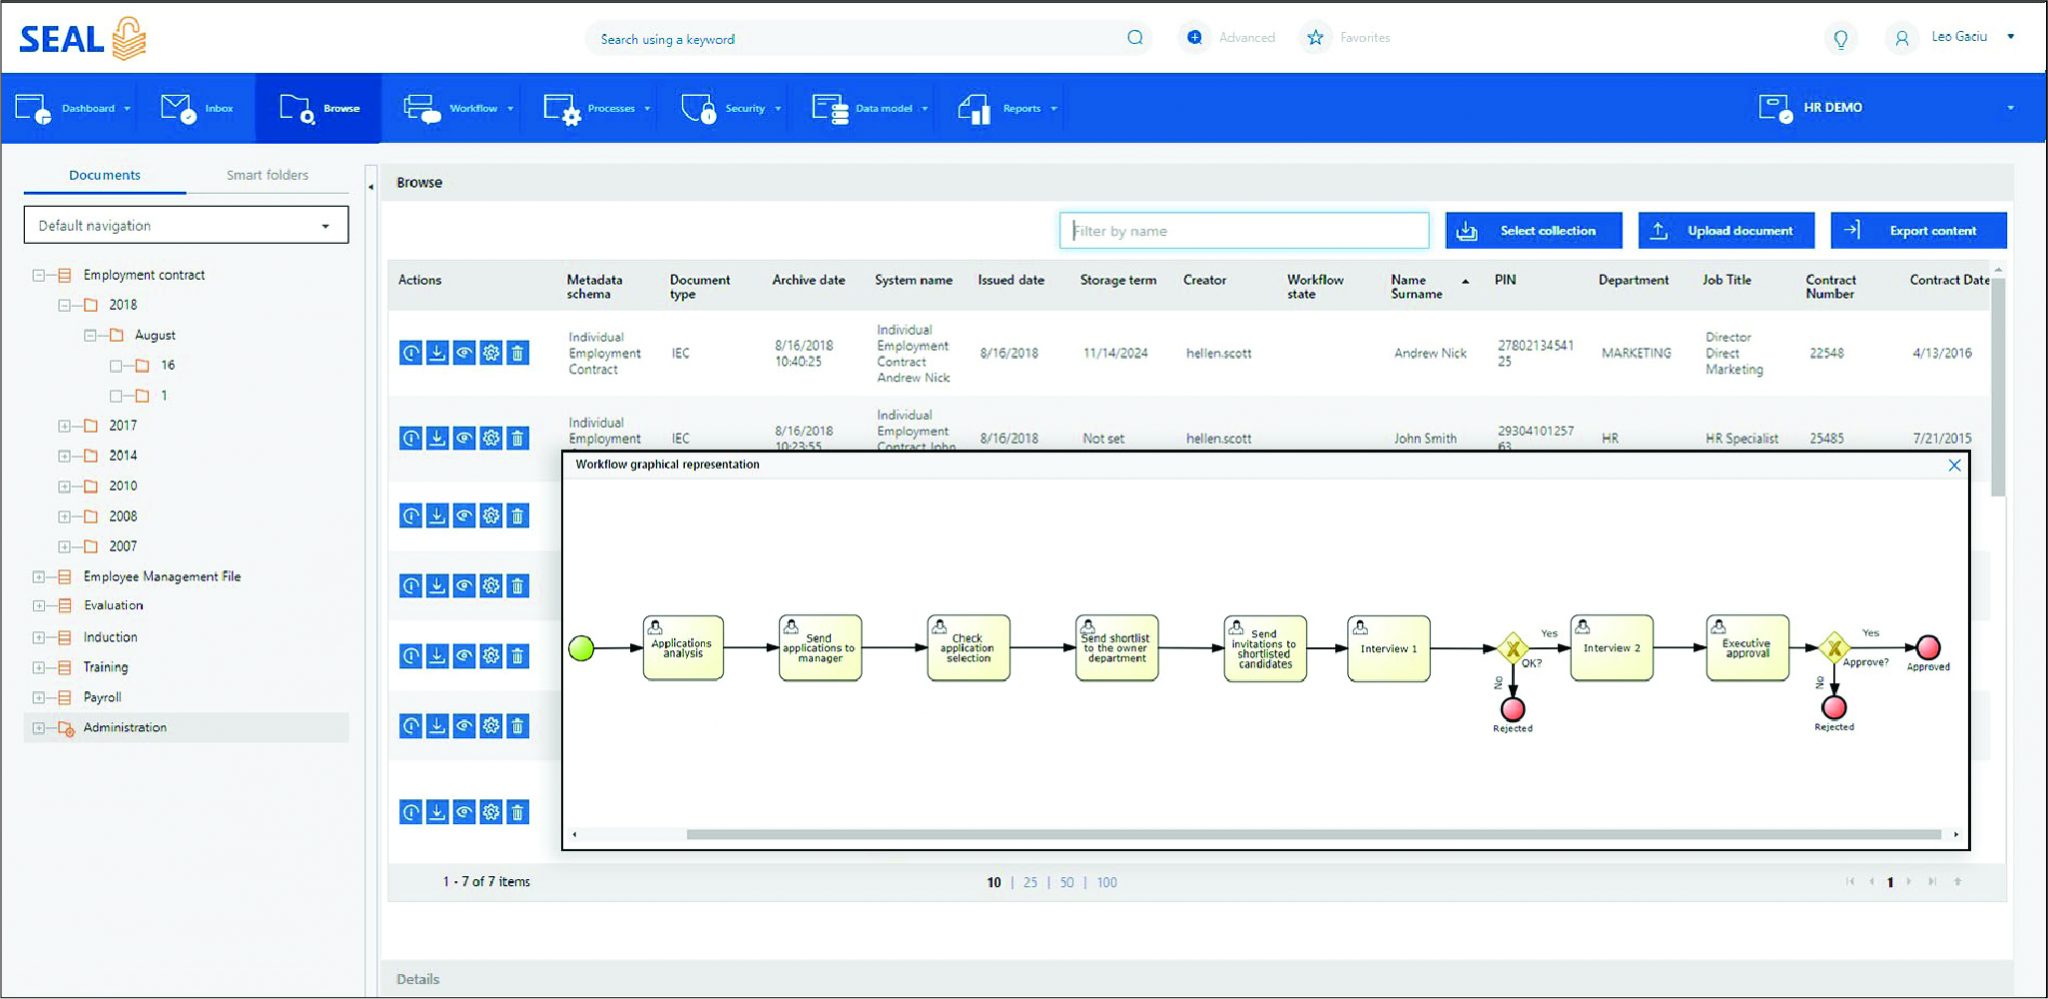Switch to the Smart folders tab
2048x999 pixels.
267,174
